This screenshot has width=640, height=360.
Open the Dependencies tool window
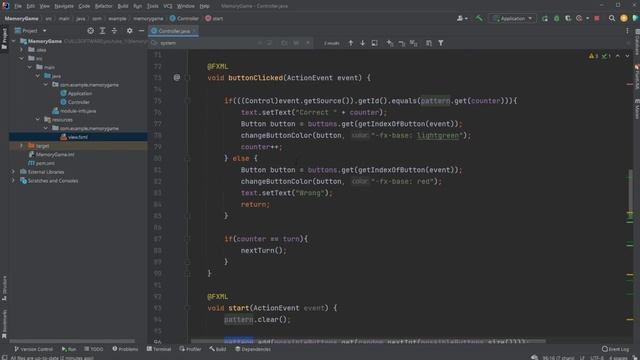[253, 349]
